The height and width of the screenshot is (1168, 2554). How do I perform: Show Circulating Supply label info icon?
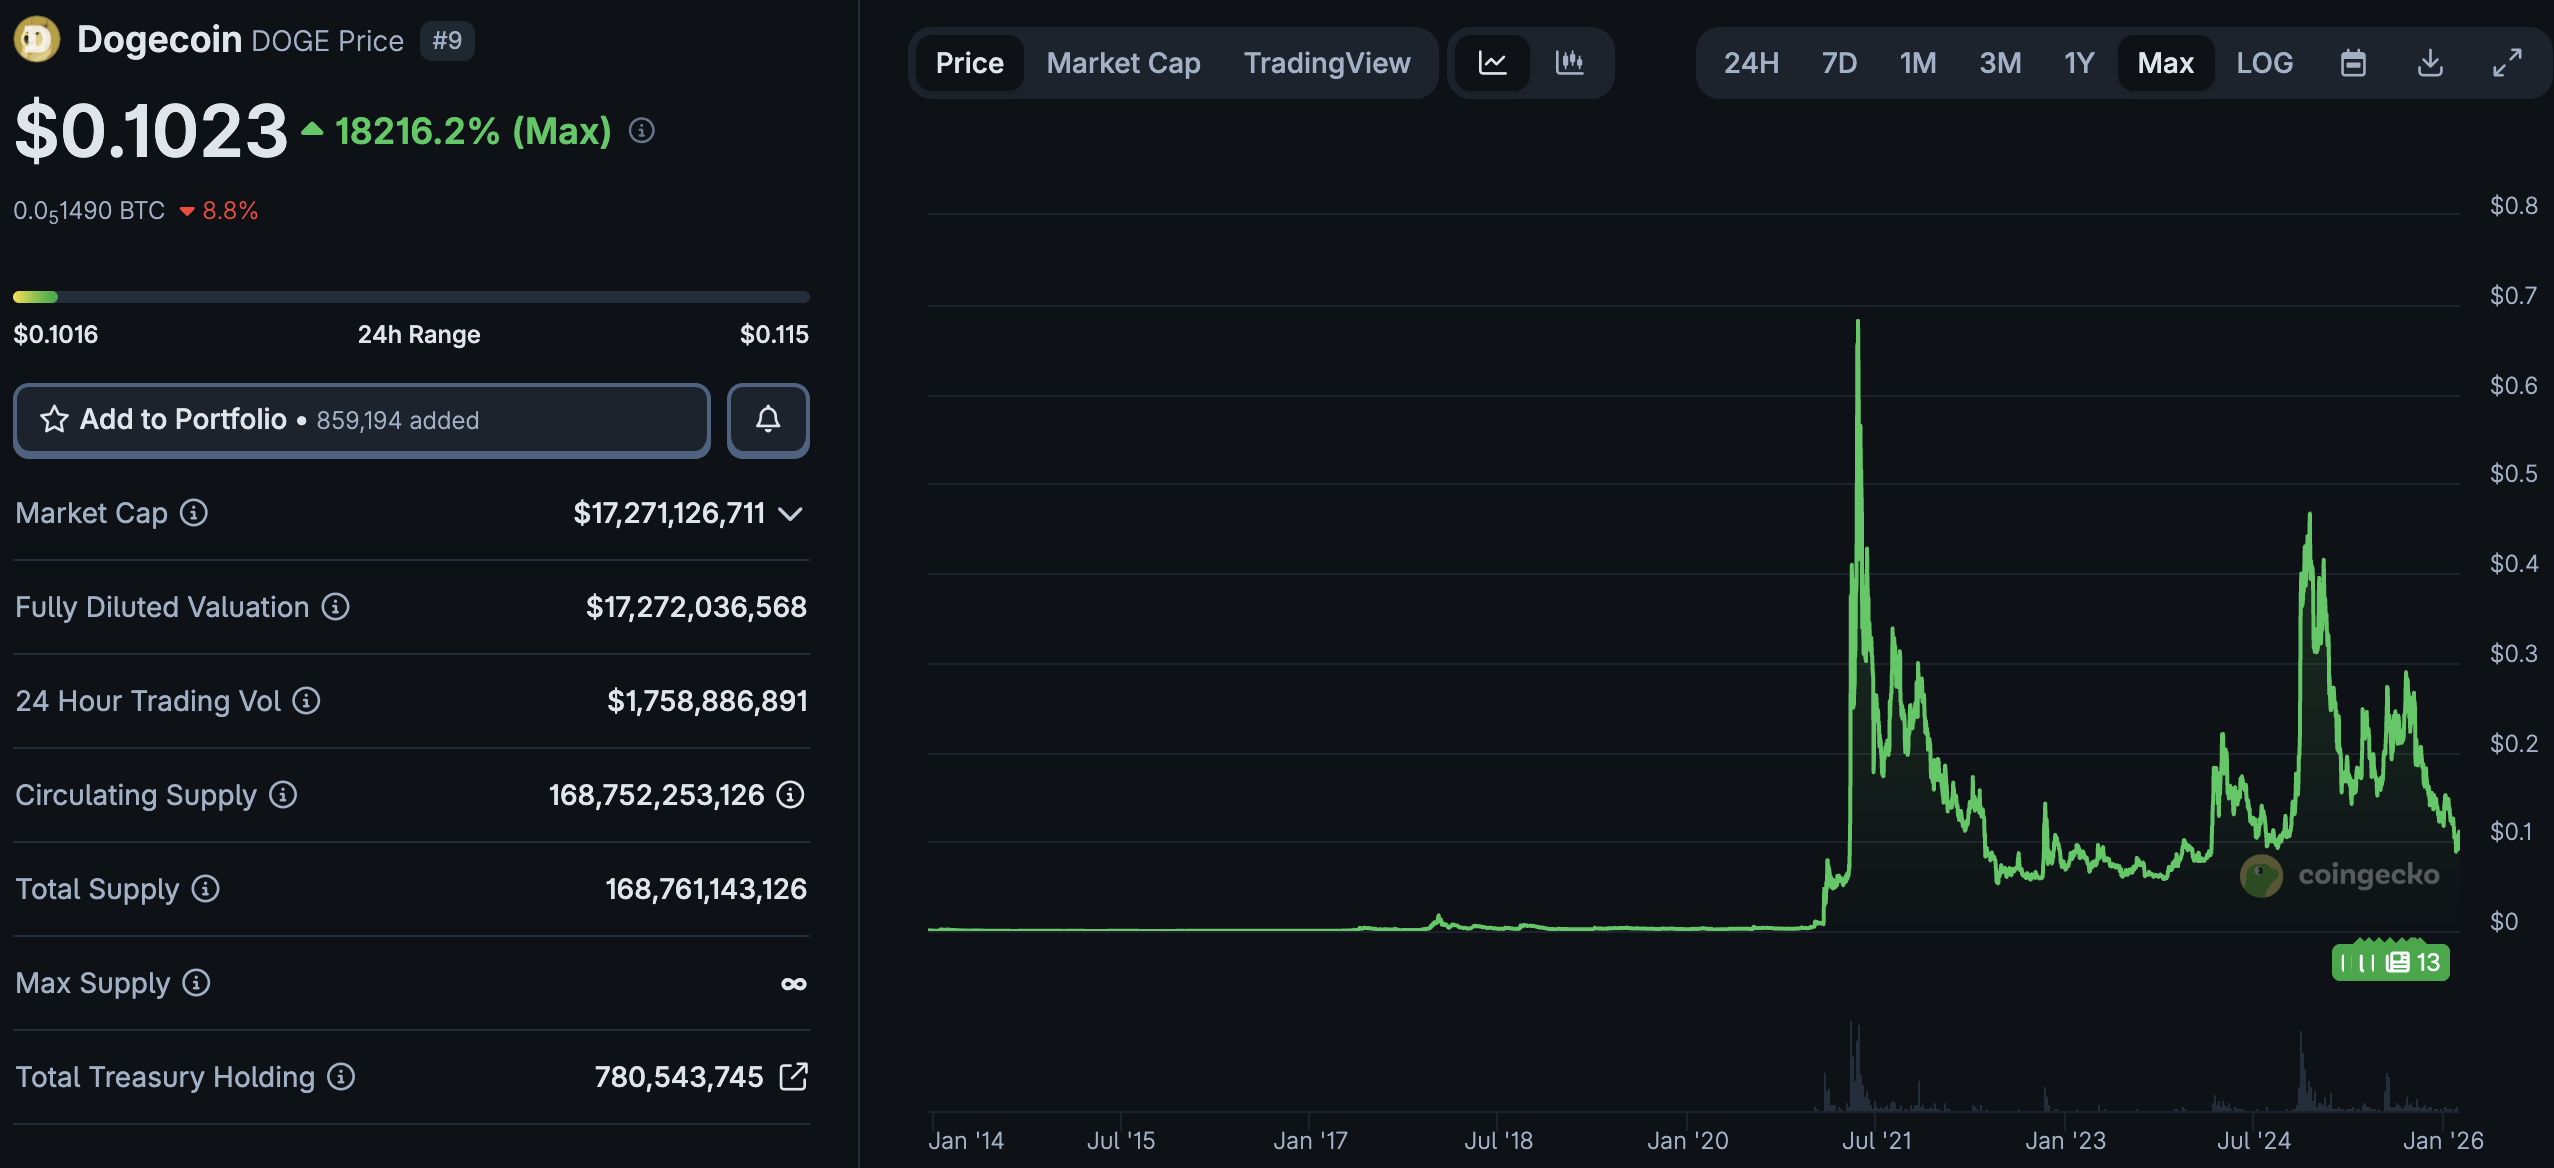click(x=283, y=795)
